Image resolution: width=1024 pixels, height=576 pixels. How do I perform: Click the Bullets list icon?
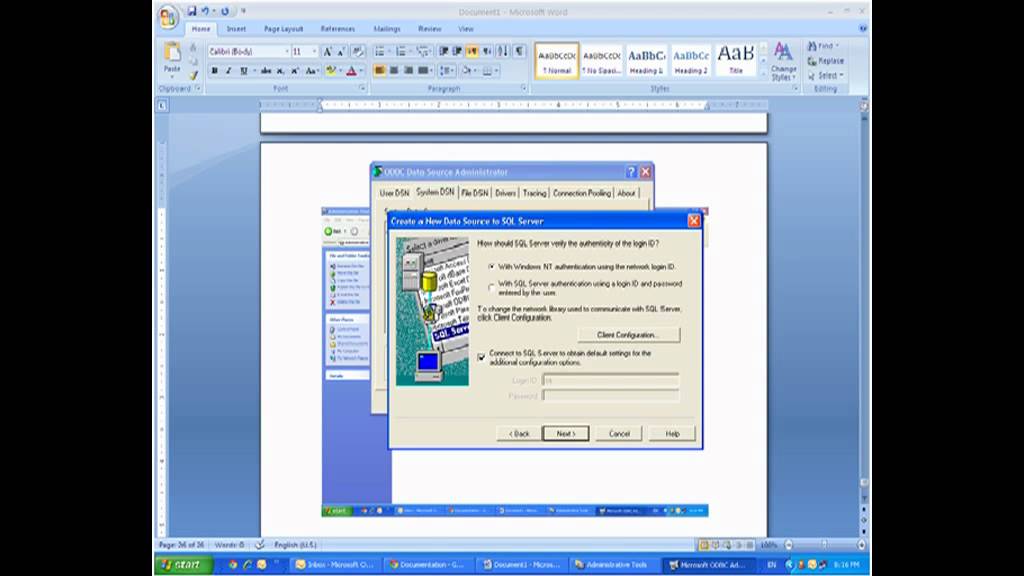[379, 52]
